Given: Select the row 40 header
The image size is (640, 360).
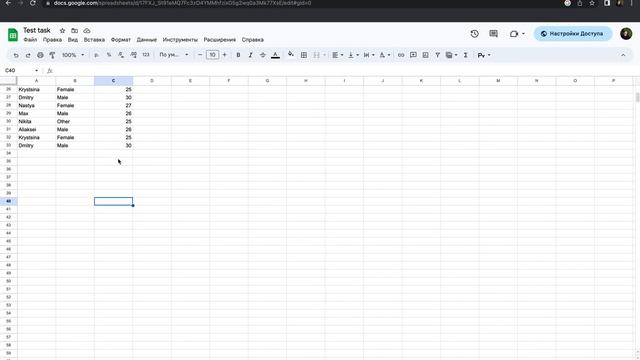Looking at the screenshot, I should tap(8, 201).
